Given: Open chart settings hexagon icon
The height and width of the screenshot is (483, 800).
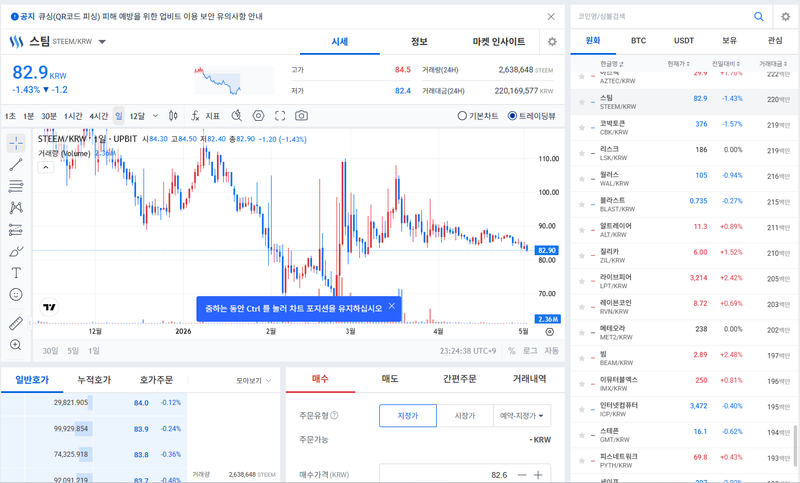Looking at the screenshot, I should tap(259, 116).
